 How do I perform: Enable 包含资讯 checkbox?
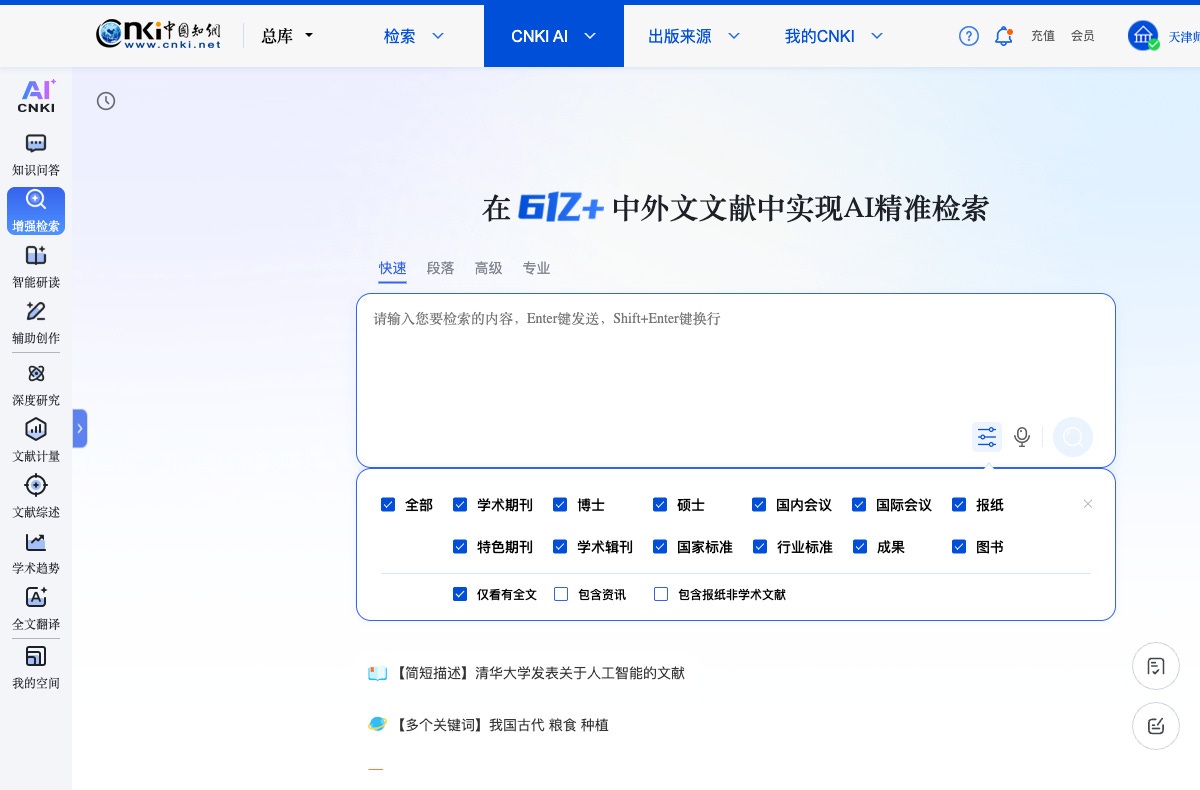click(561, 594)
